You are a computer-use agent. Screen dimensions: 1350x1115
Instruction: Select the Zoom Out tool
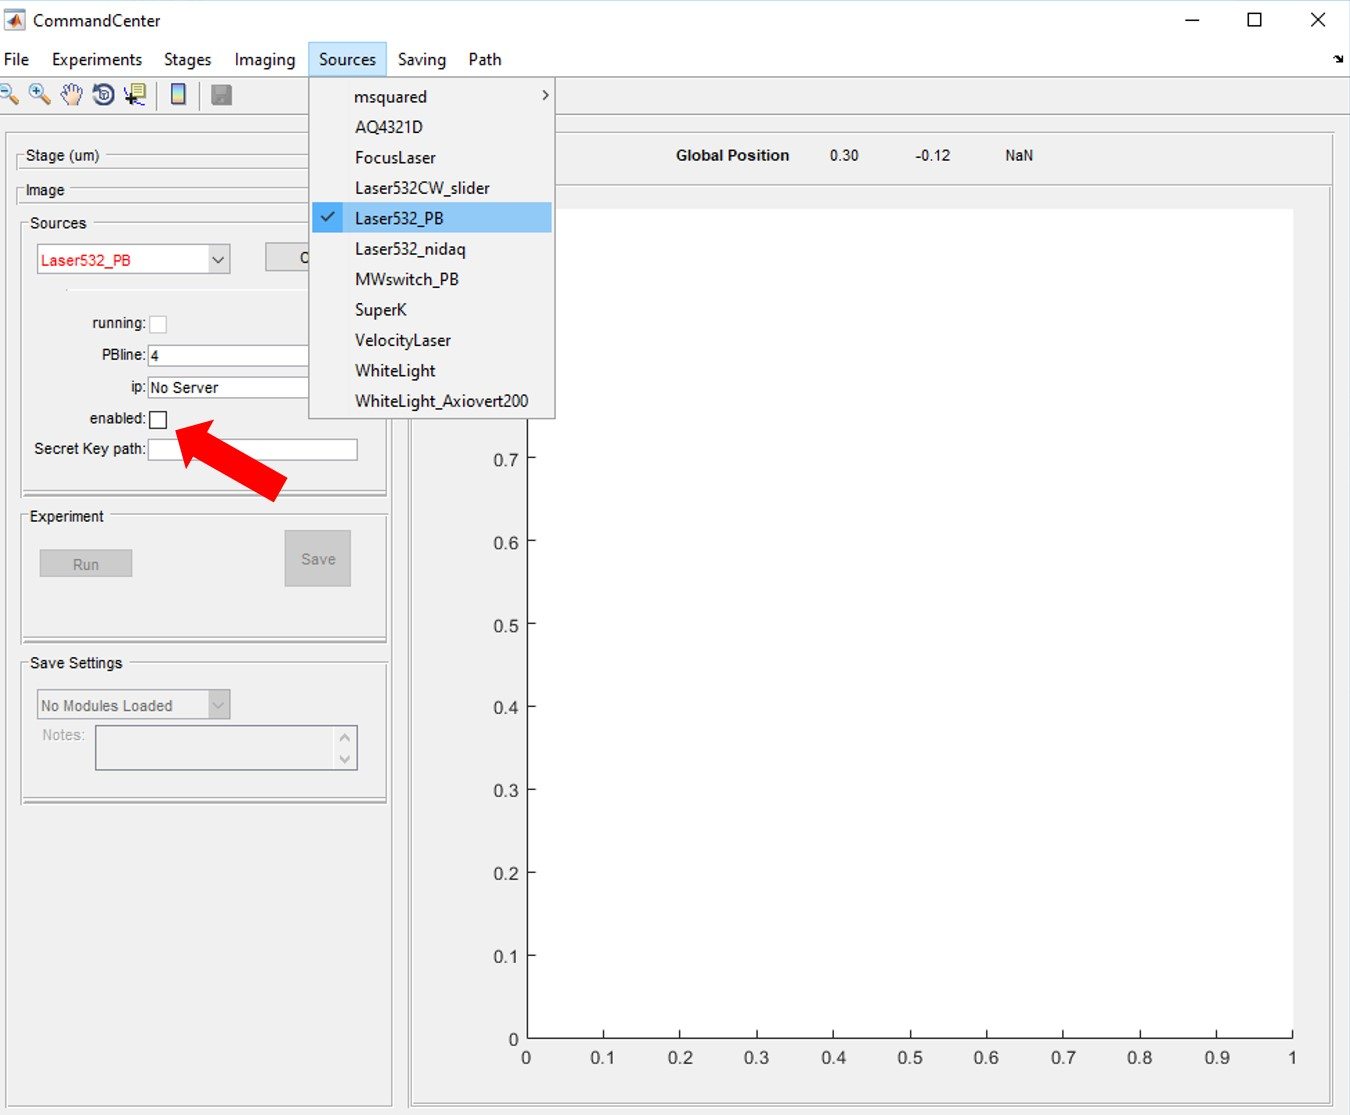pyautogui.click(x=10, y=95)
